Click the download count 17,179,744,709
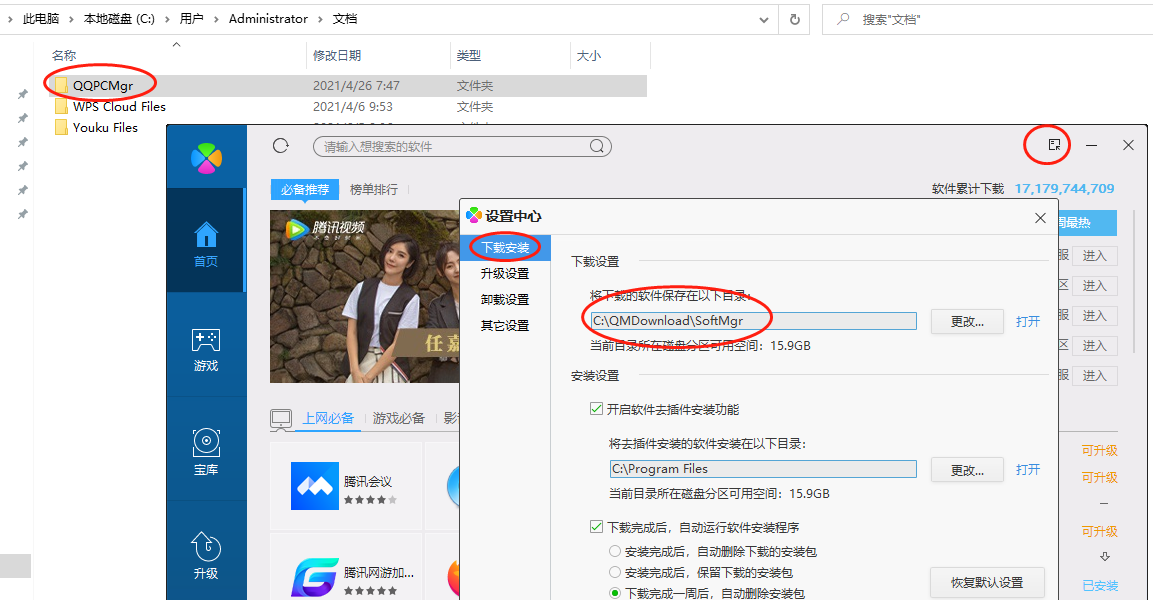Screen dimensions: 1153x600 (1065, 188)
